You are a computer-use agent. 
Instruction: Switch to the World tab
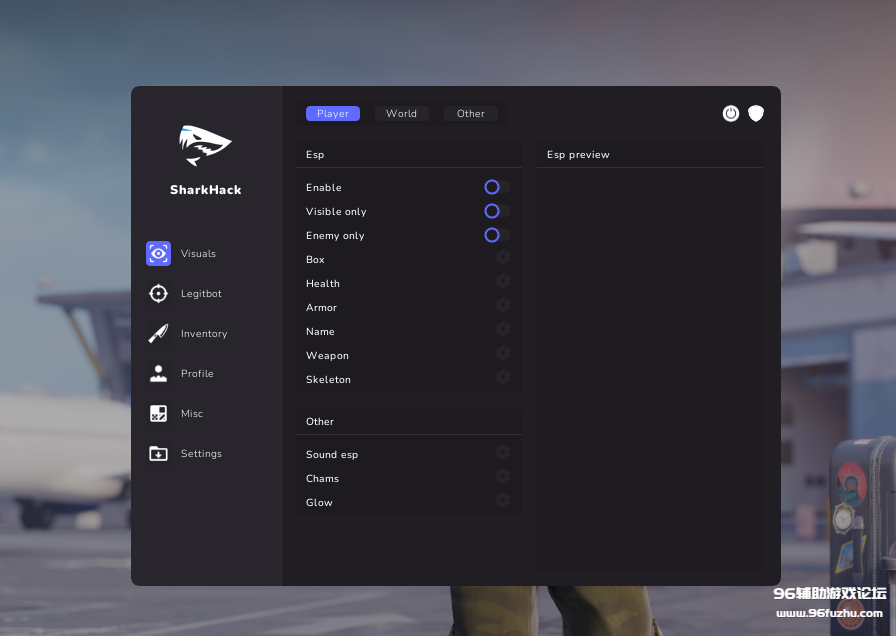tap(401, 114)
